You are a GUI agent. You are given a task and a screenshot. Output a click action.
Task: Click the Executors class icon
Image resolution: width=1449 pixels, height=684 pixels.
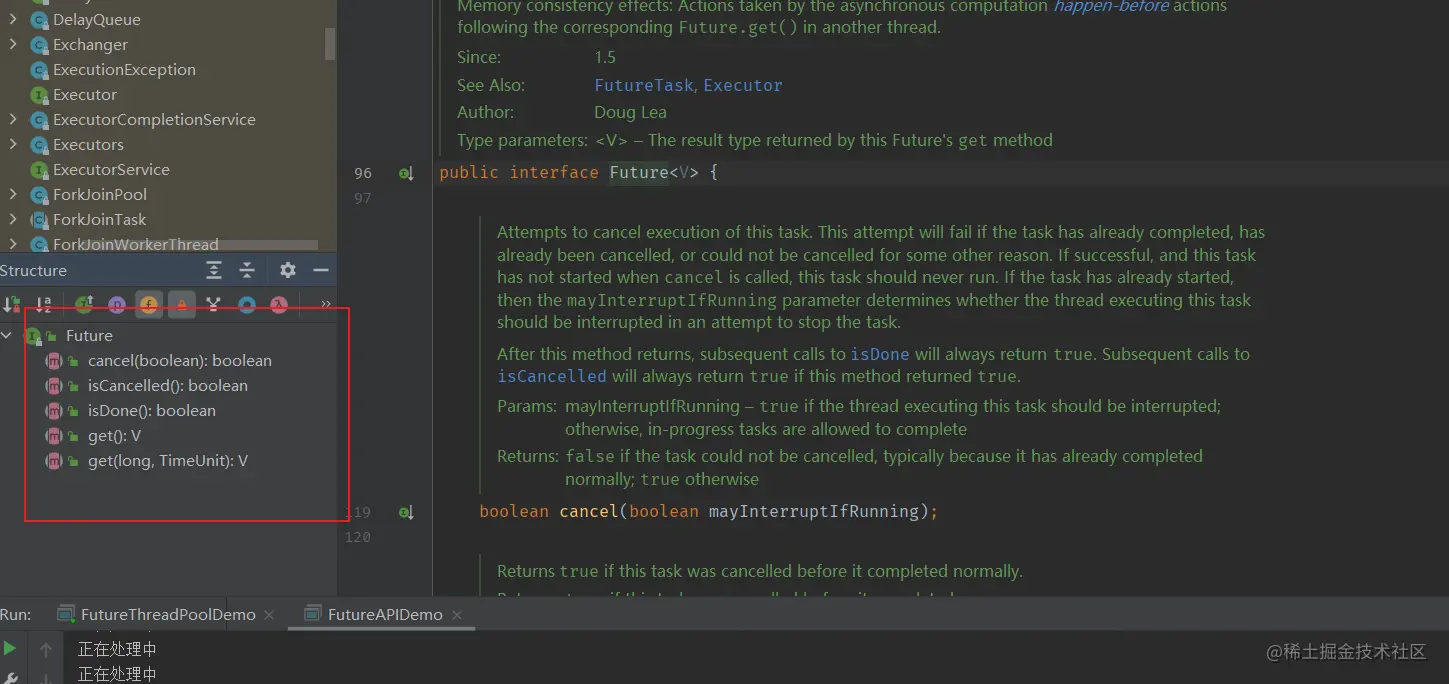tap(40, 145)
